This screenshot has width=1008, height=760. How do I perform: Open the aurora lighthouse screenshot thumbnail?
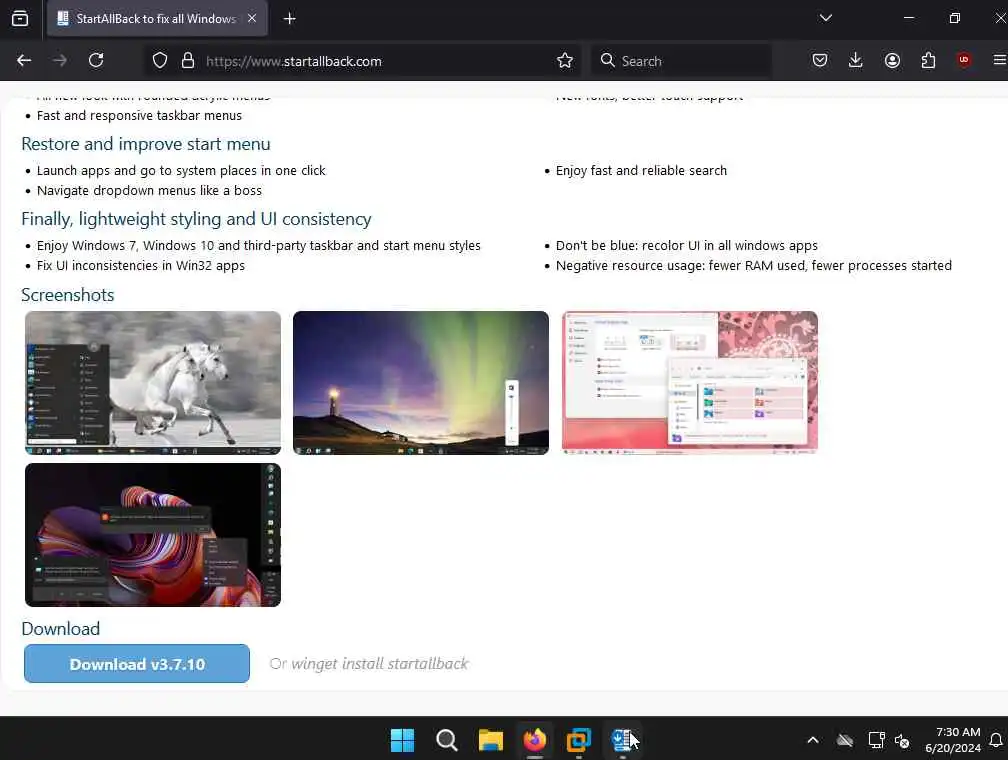coord(421,383)
